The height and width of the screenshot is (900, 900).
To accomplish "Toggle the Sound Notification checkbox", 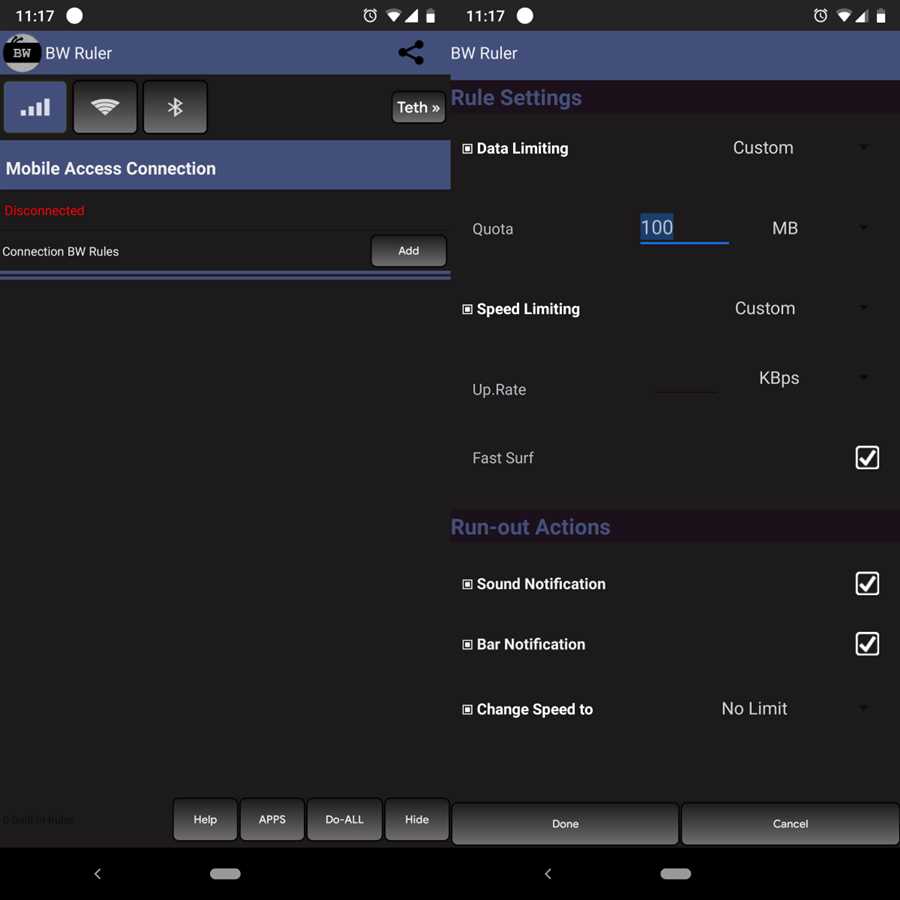I will pyautogui.click(x=867, y=583).
